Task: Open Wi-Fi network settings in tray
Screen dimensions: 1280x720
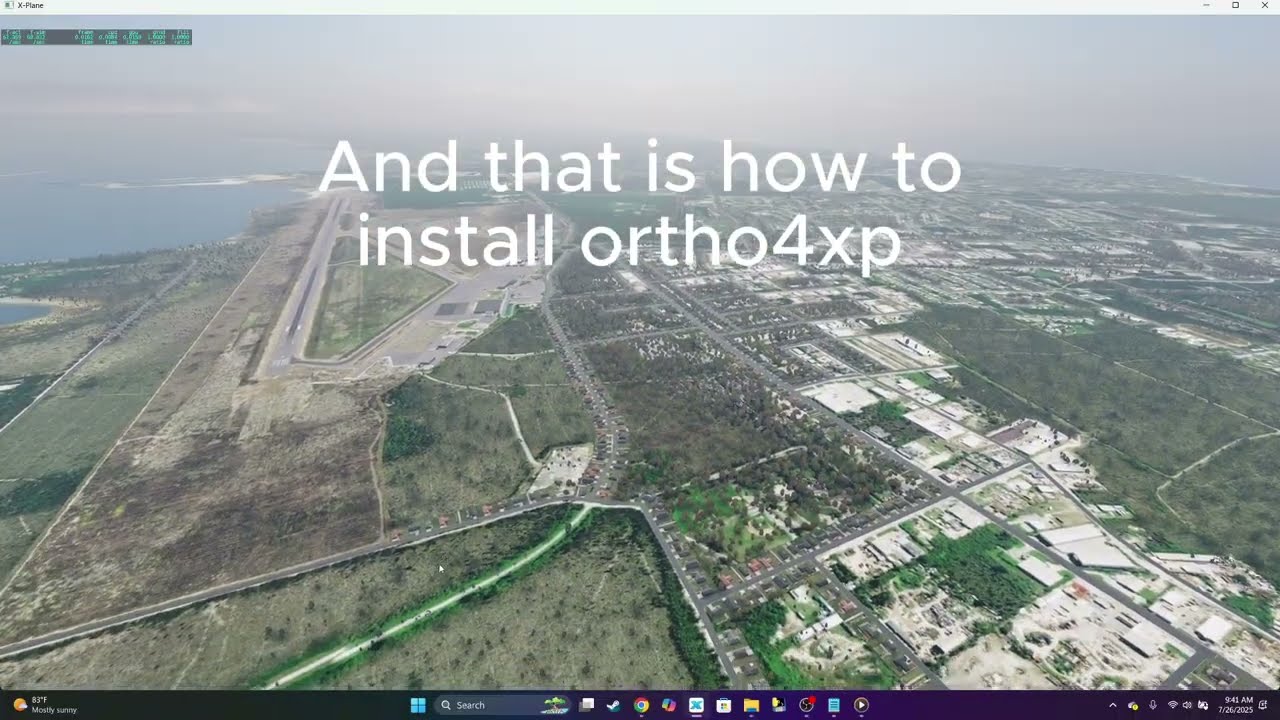Action: coord(1172,705)
